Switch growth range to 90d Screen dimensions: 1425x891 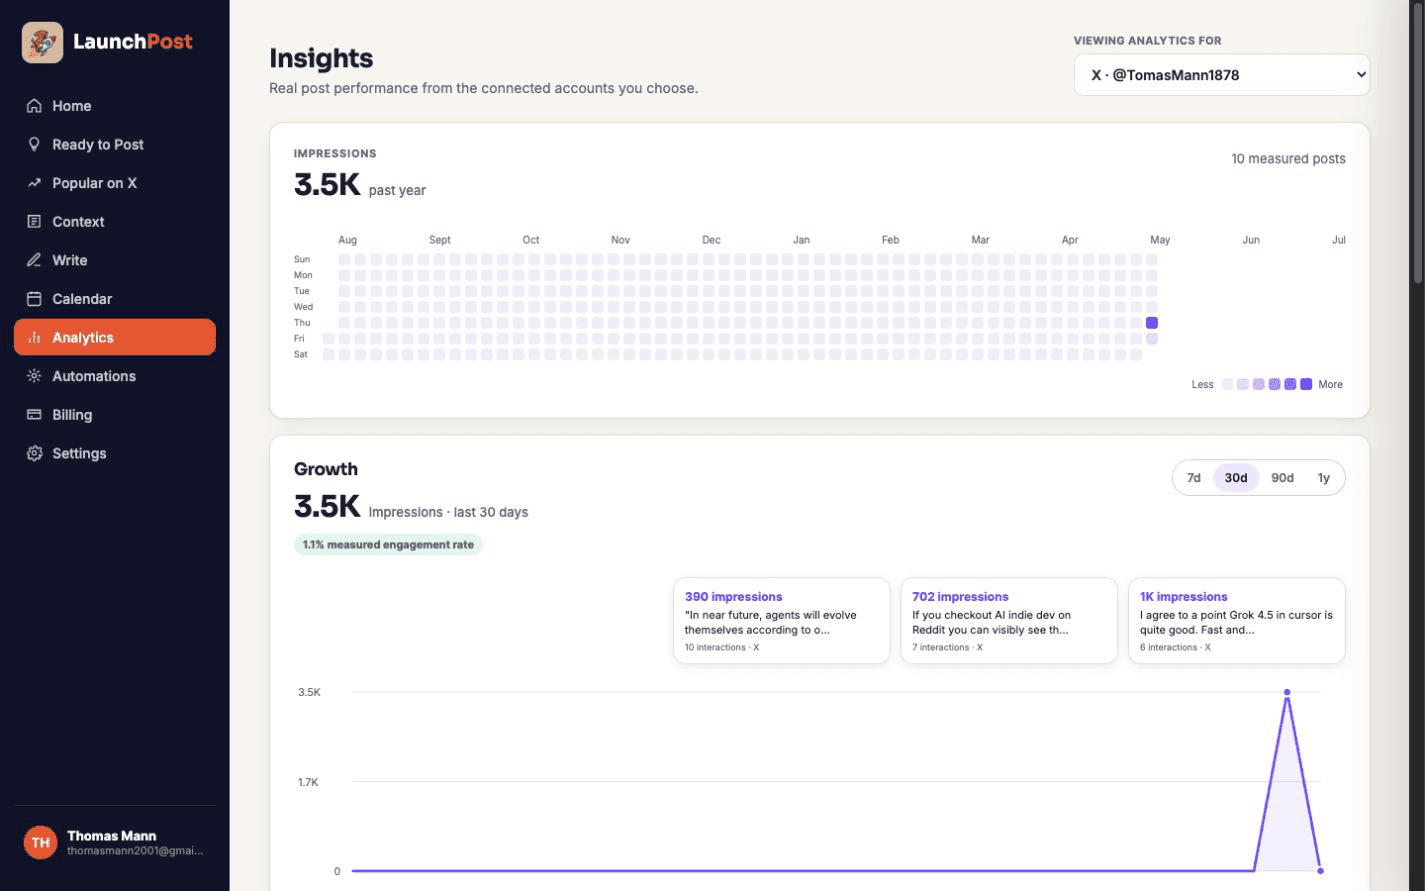coord(1282,478)
